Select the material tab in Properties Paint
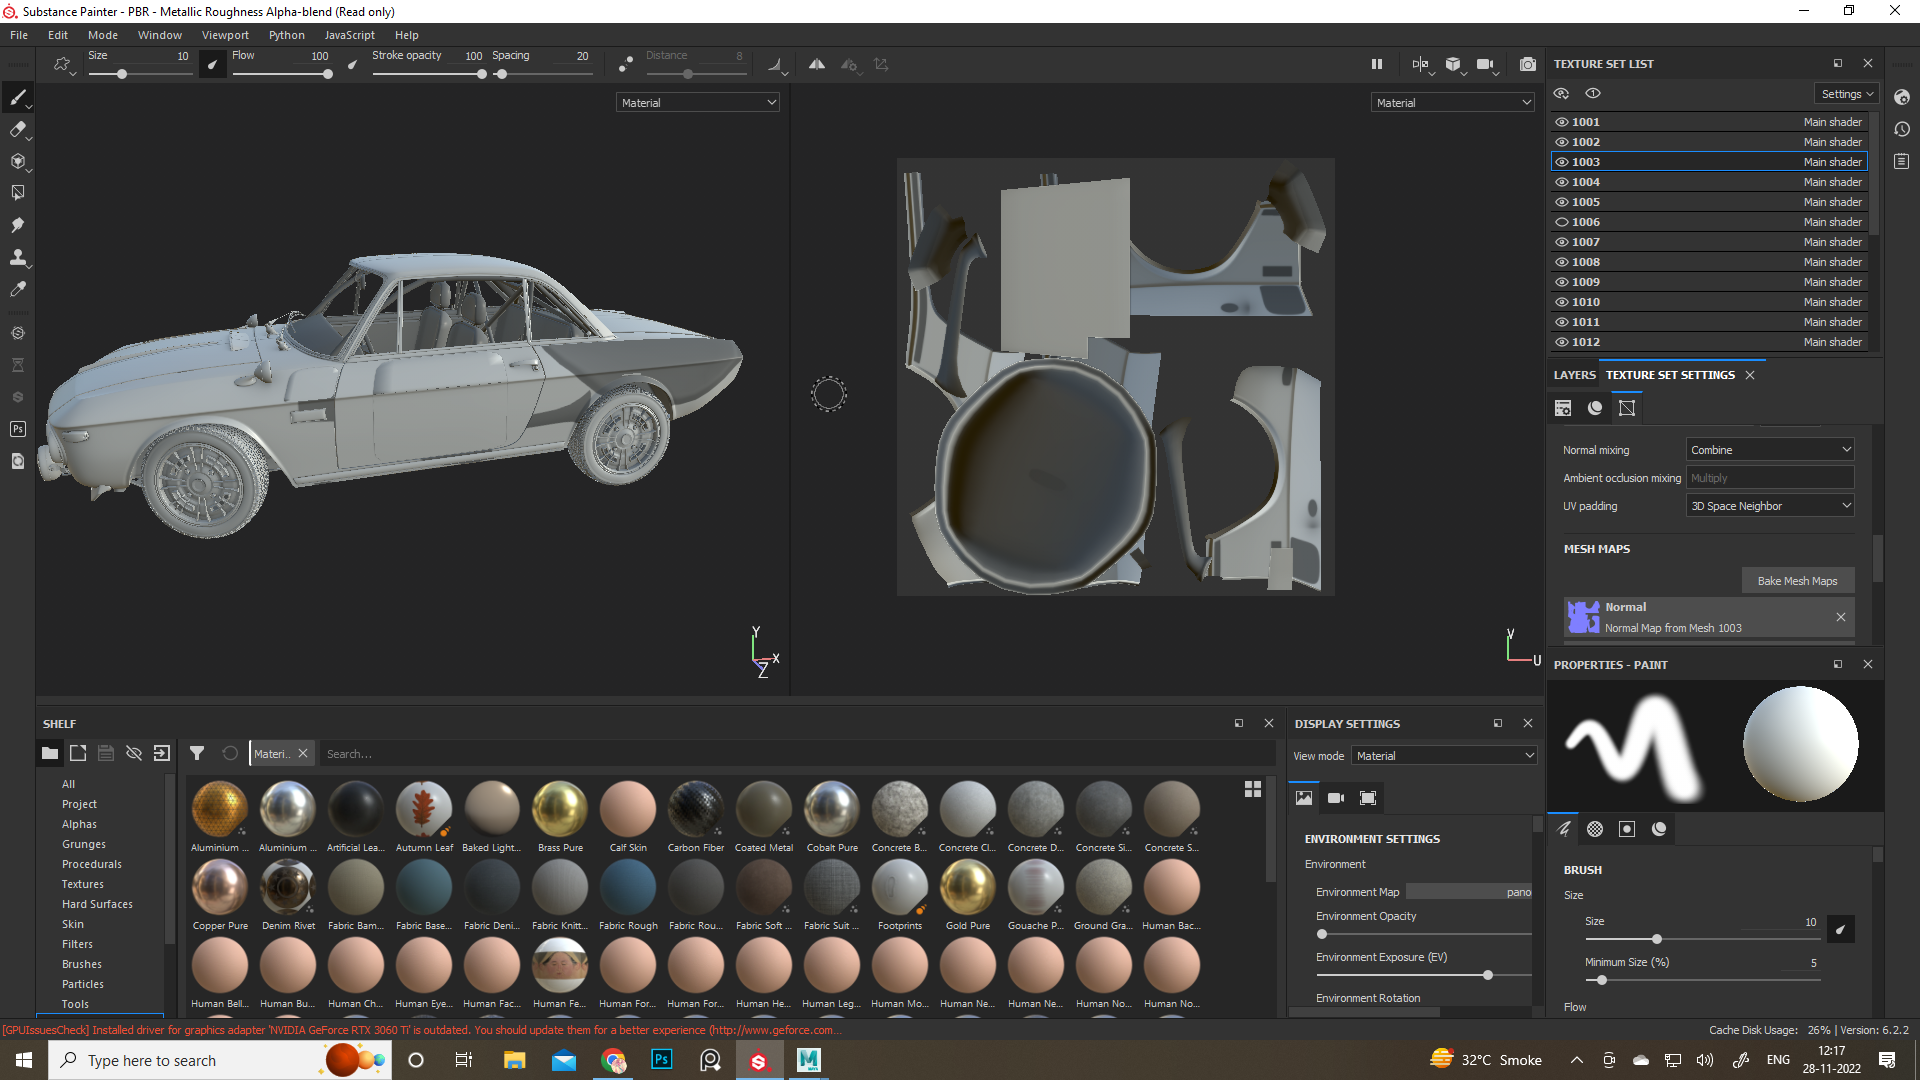 point(1659,829)
